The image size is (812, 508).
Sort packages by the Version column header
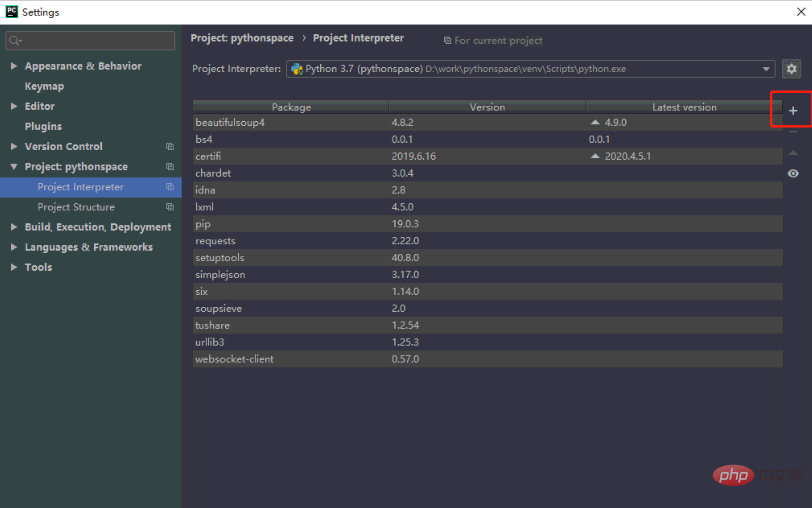coord(487,107)
